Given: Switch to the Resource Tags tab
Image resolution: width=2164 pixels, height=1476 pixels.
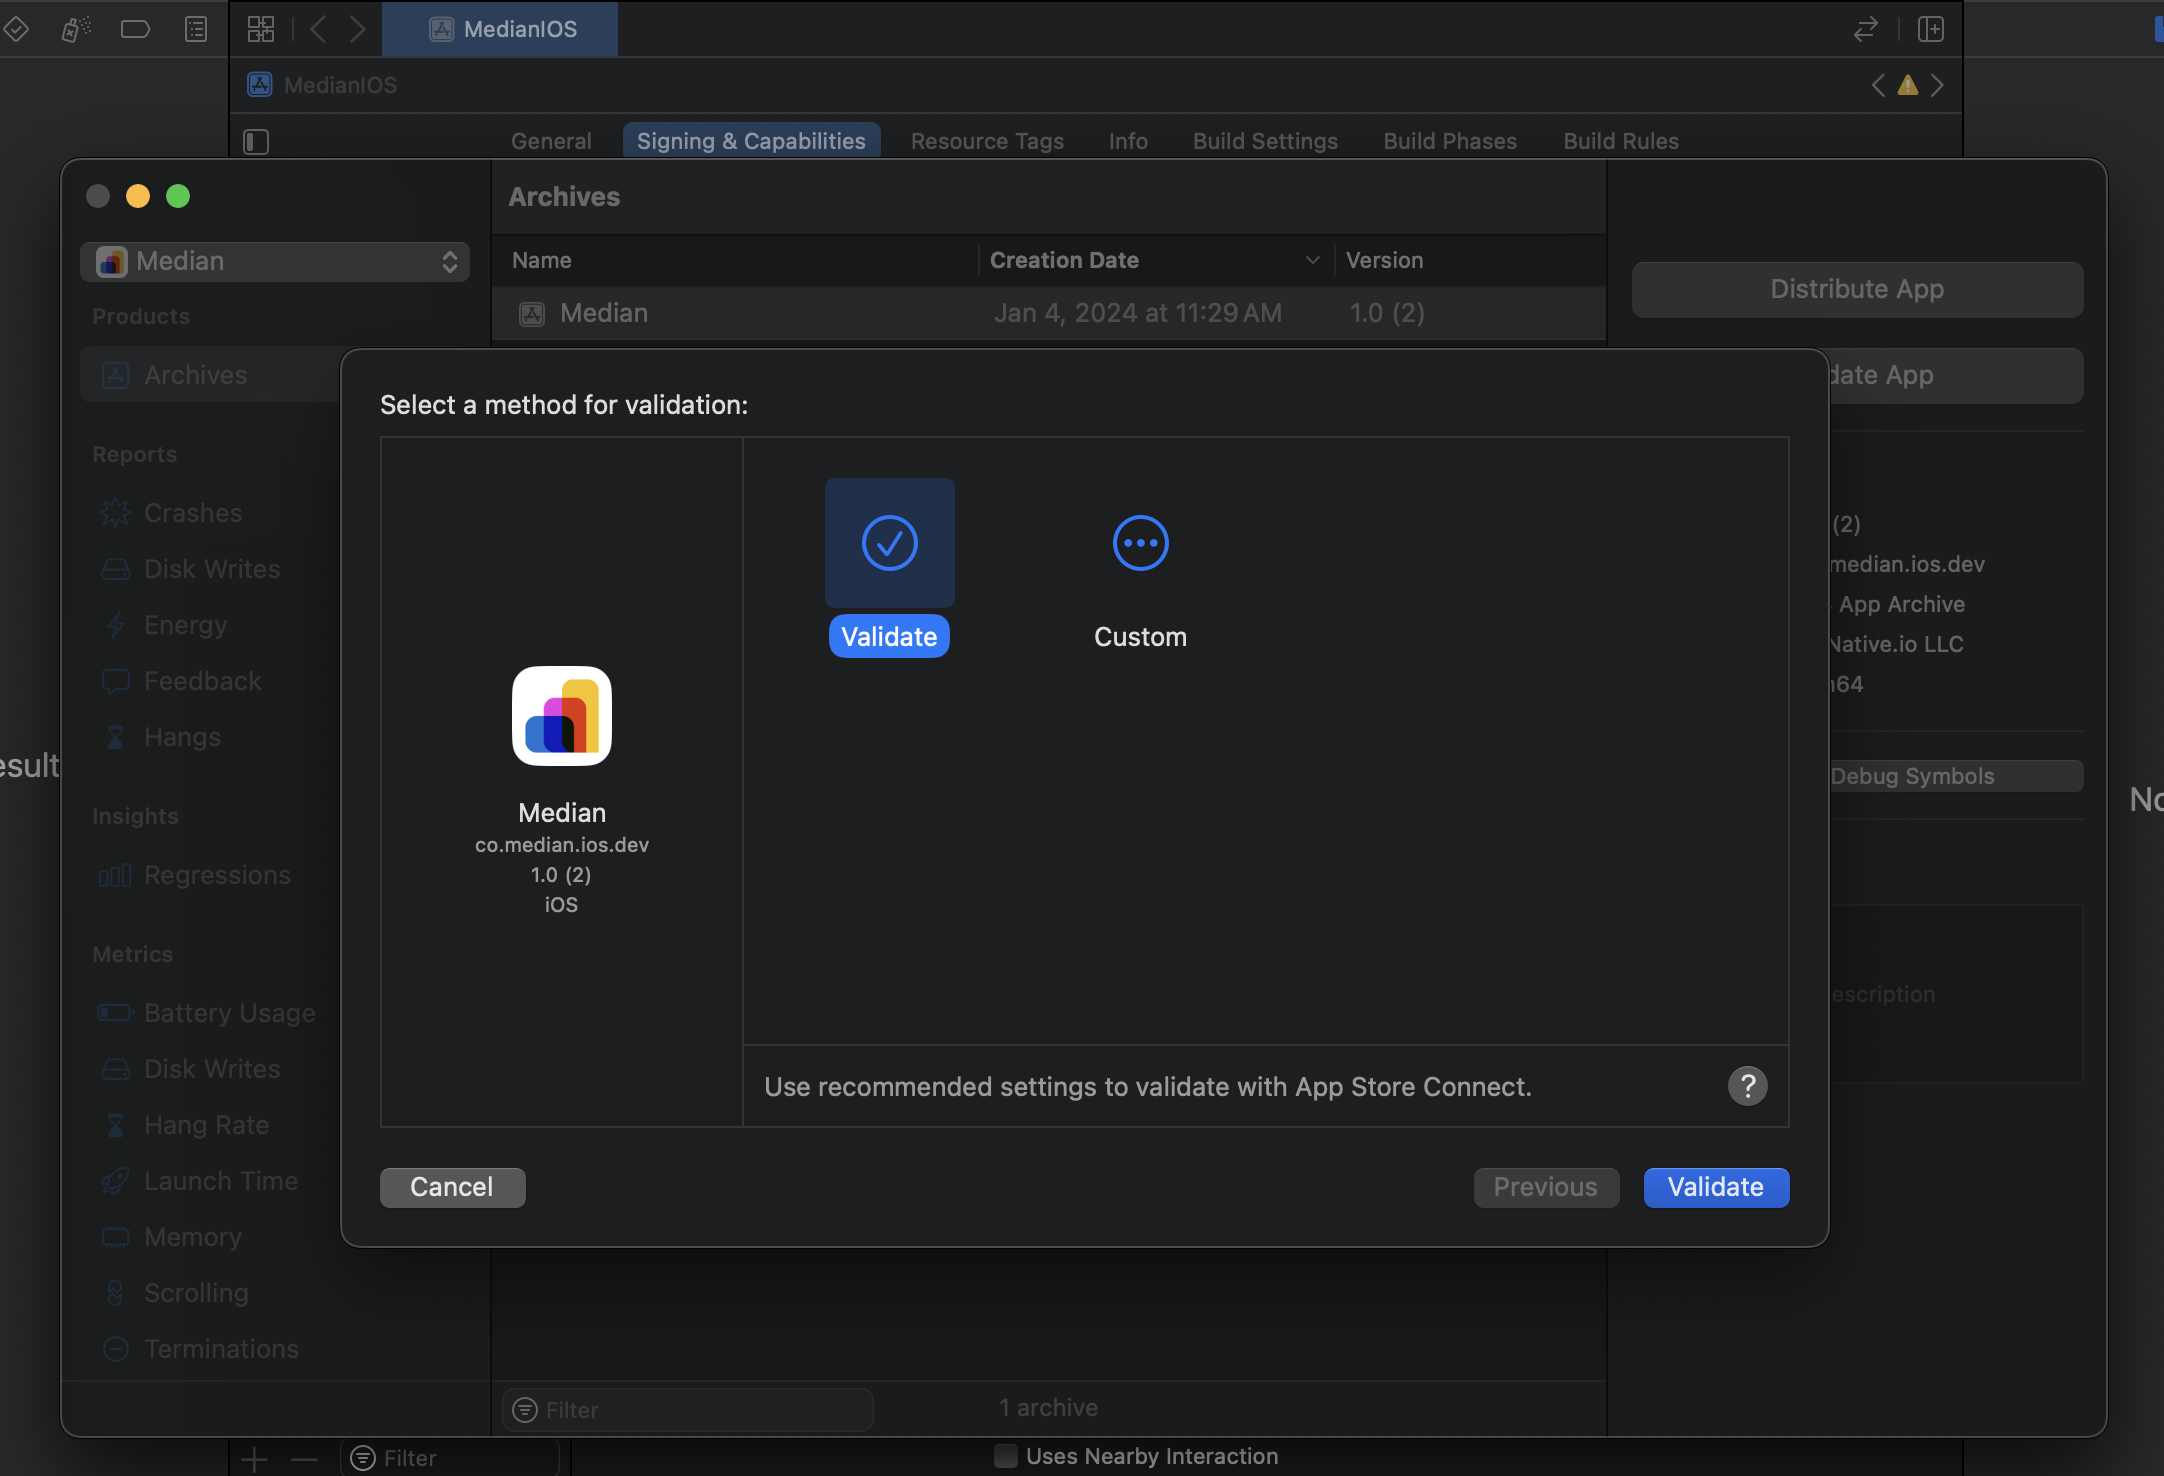Looking at the screenshot, I should pyautogui.click(x=987, y=141).
